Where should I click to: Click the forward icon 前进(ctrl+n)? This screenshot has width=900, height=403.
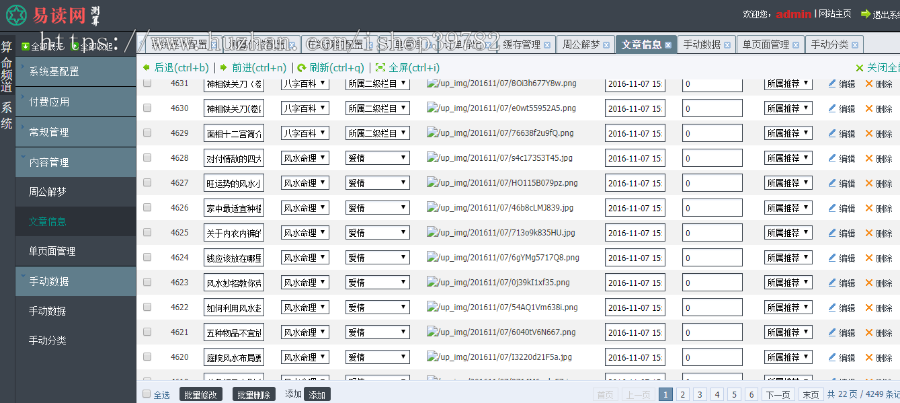pos(223,67)
